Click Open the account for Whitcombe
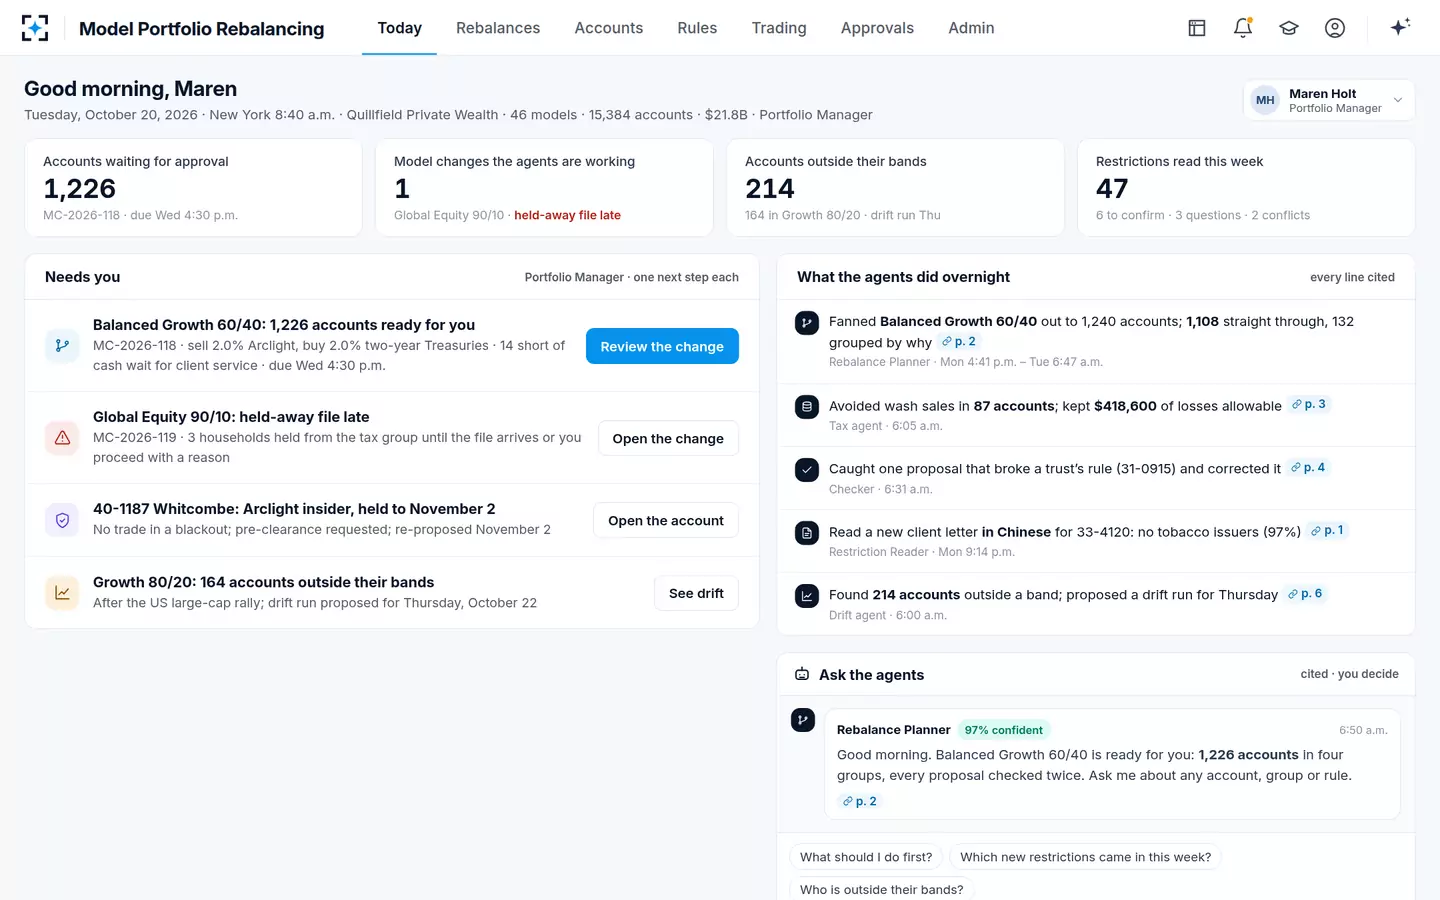 (x=666, y=520)
